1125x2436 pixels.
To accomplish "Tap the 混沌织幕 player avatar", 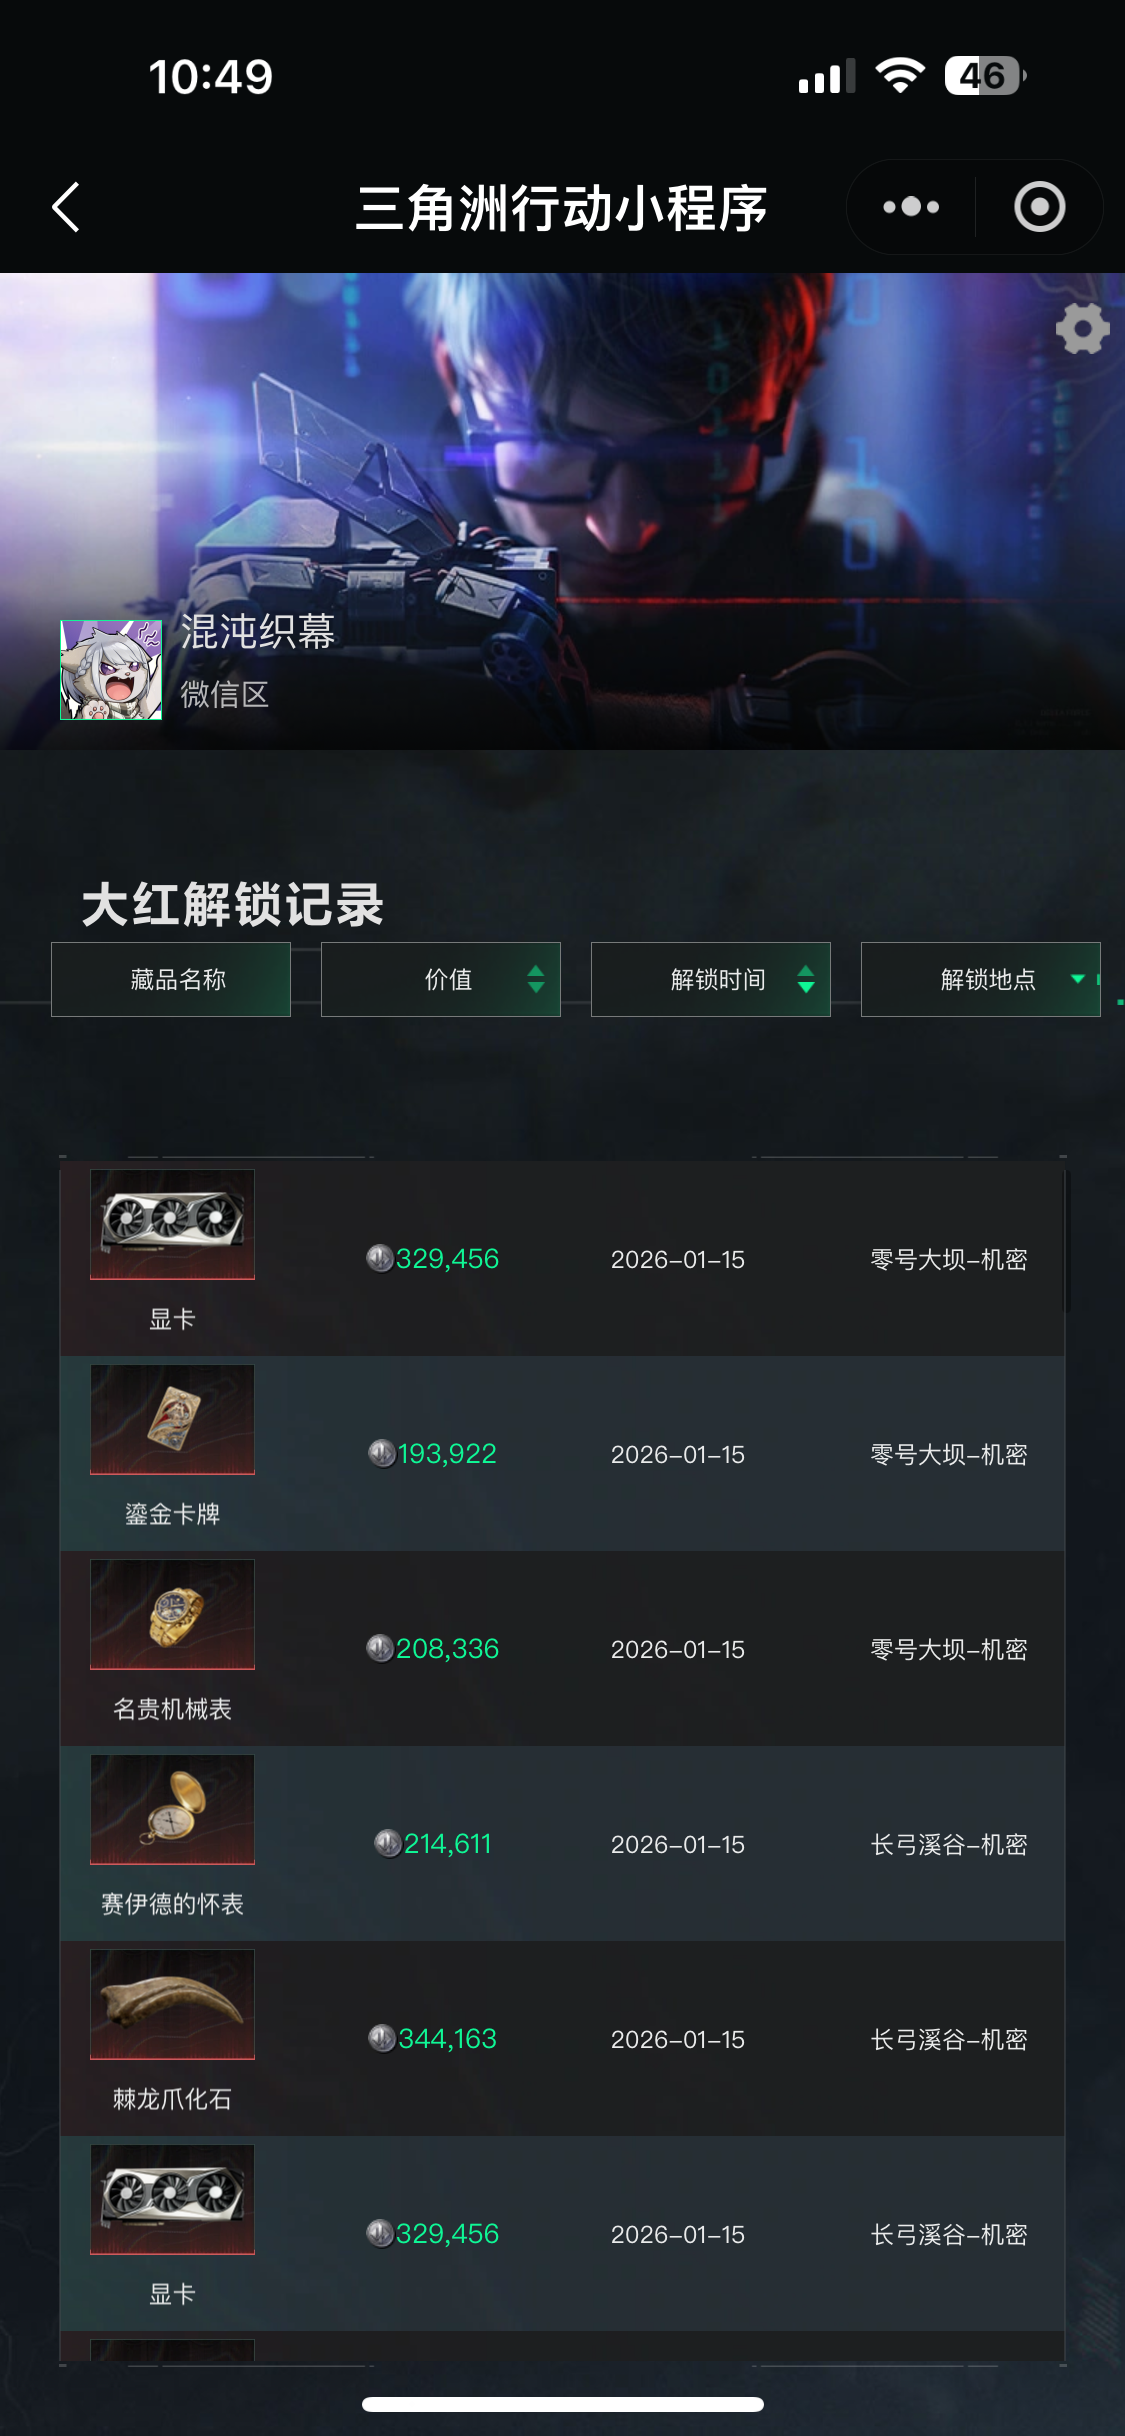I will (111, 670).
